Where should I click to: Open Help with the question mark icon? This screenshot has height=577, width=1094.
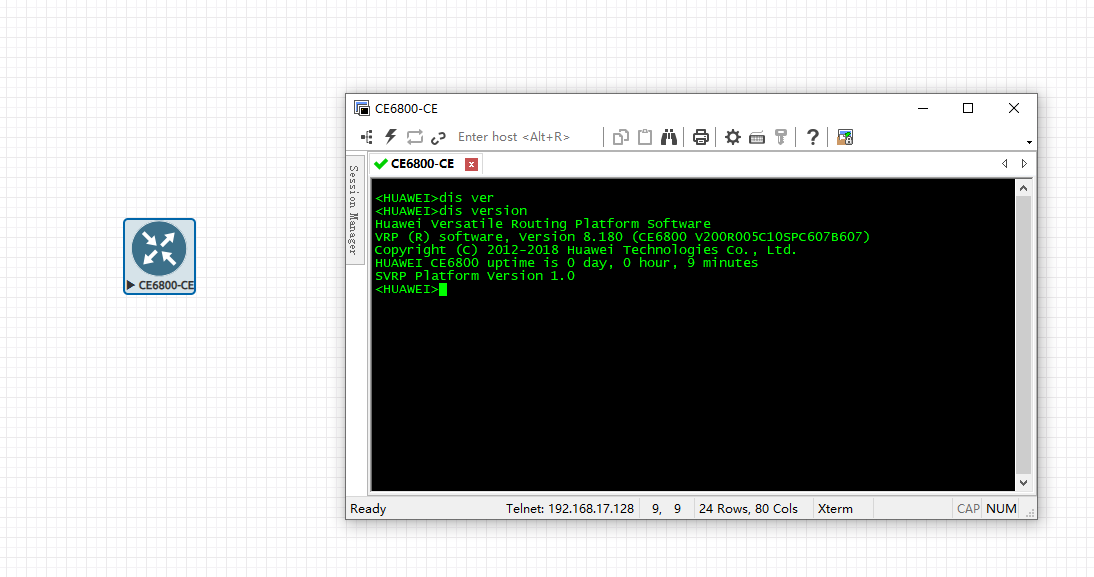pyautogui.click(x=812, y=137)
